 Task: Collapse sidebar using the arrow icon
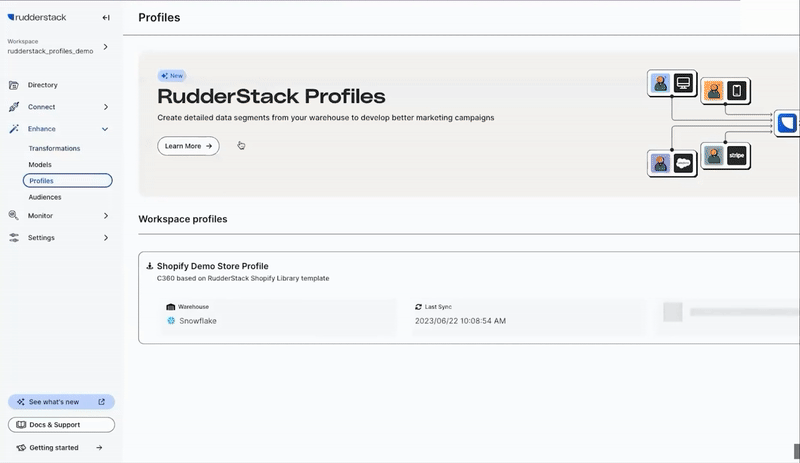pyautogui.click(x=106, y=18)
